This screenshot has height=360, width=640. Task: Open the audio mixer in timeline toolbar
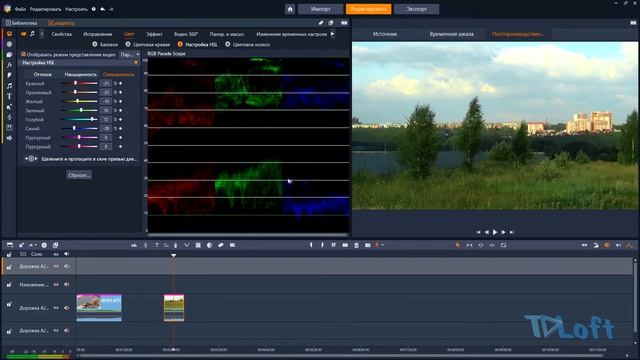[x=134, y=245]
